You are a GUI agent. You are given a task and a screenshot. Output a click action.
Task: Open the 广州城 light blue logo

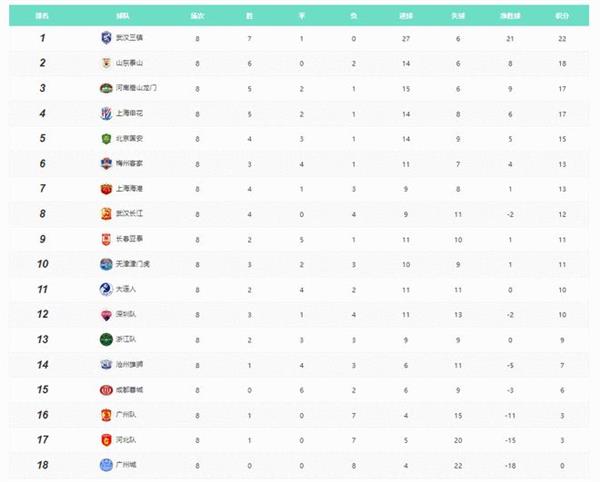click(x=106, y=465)
